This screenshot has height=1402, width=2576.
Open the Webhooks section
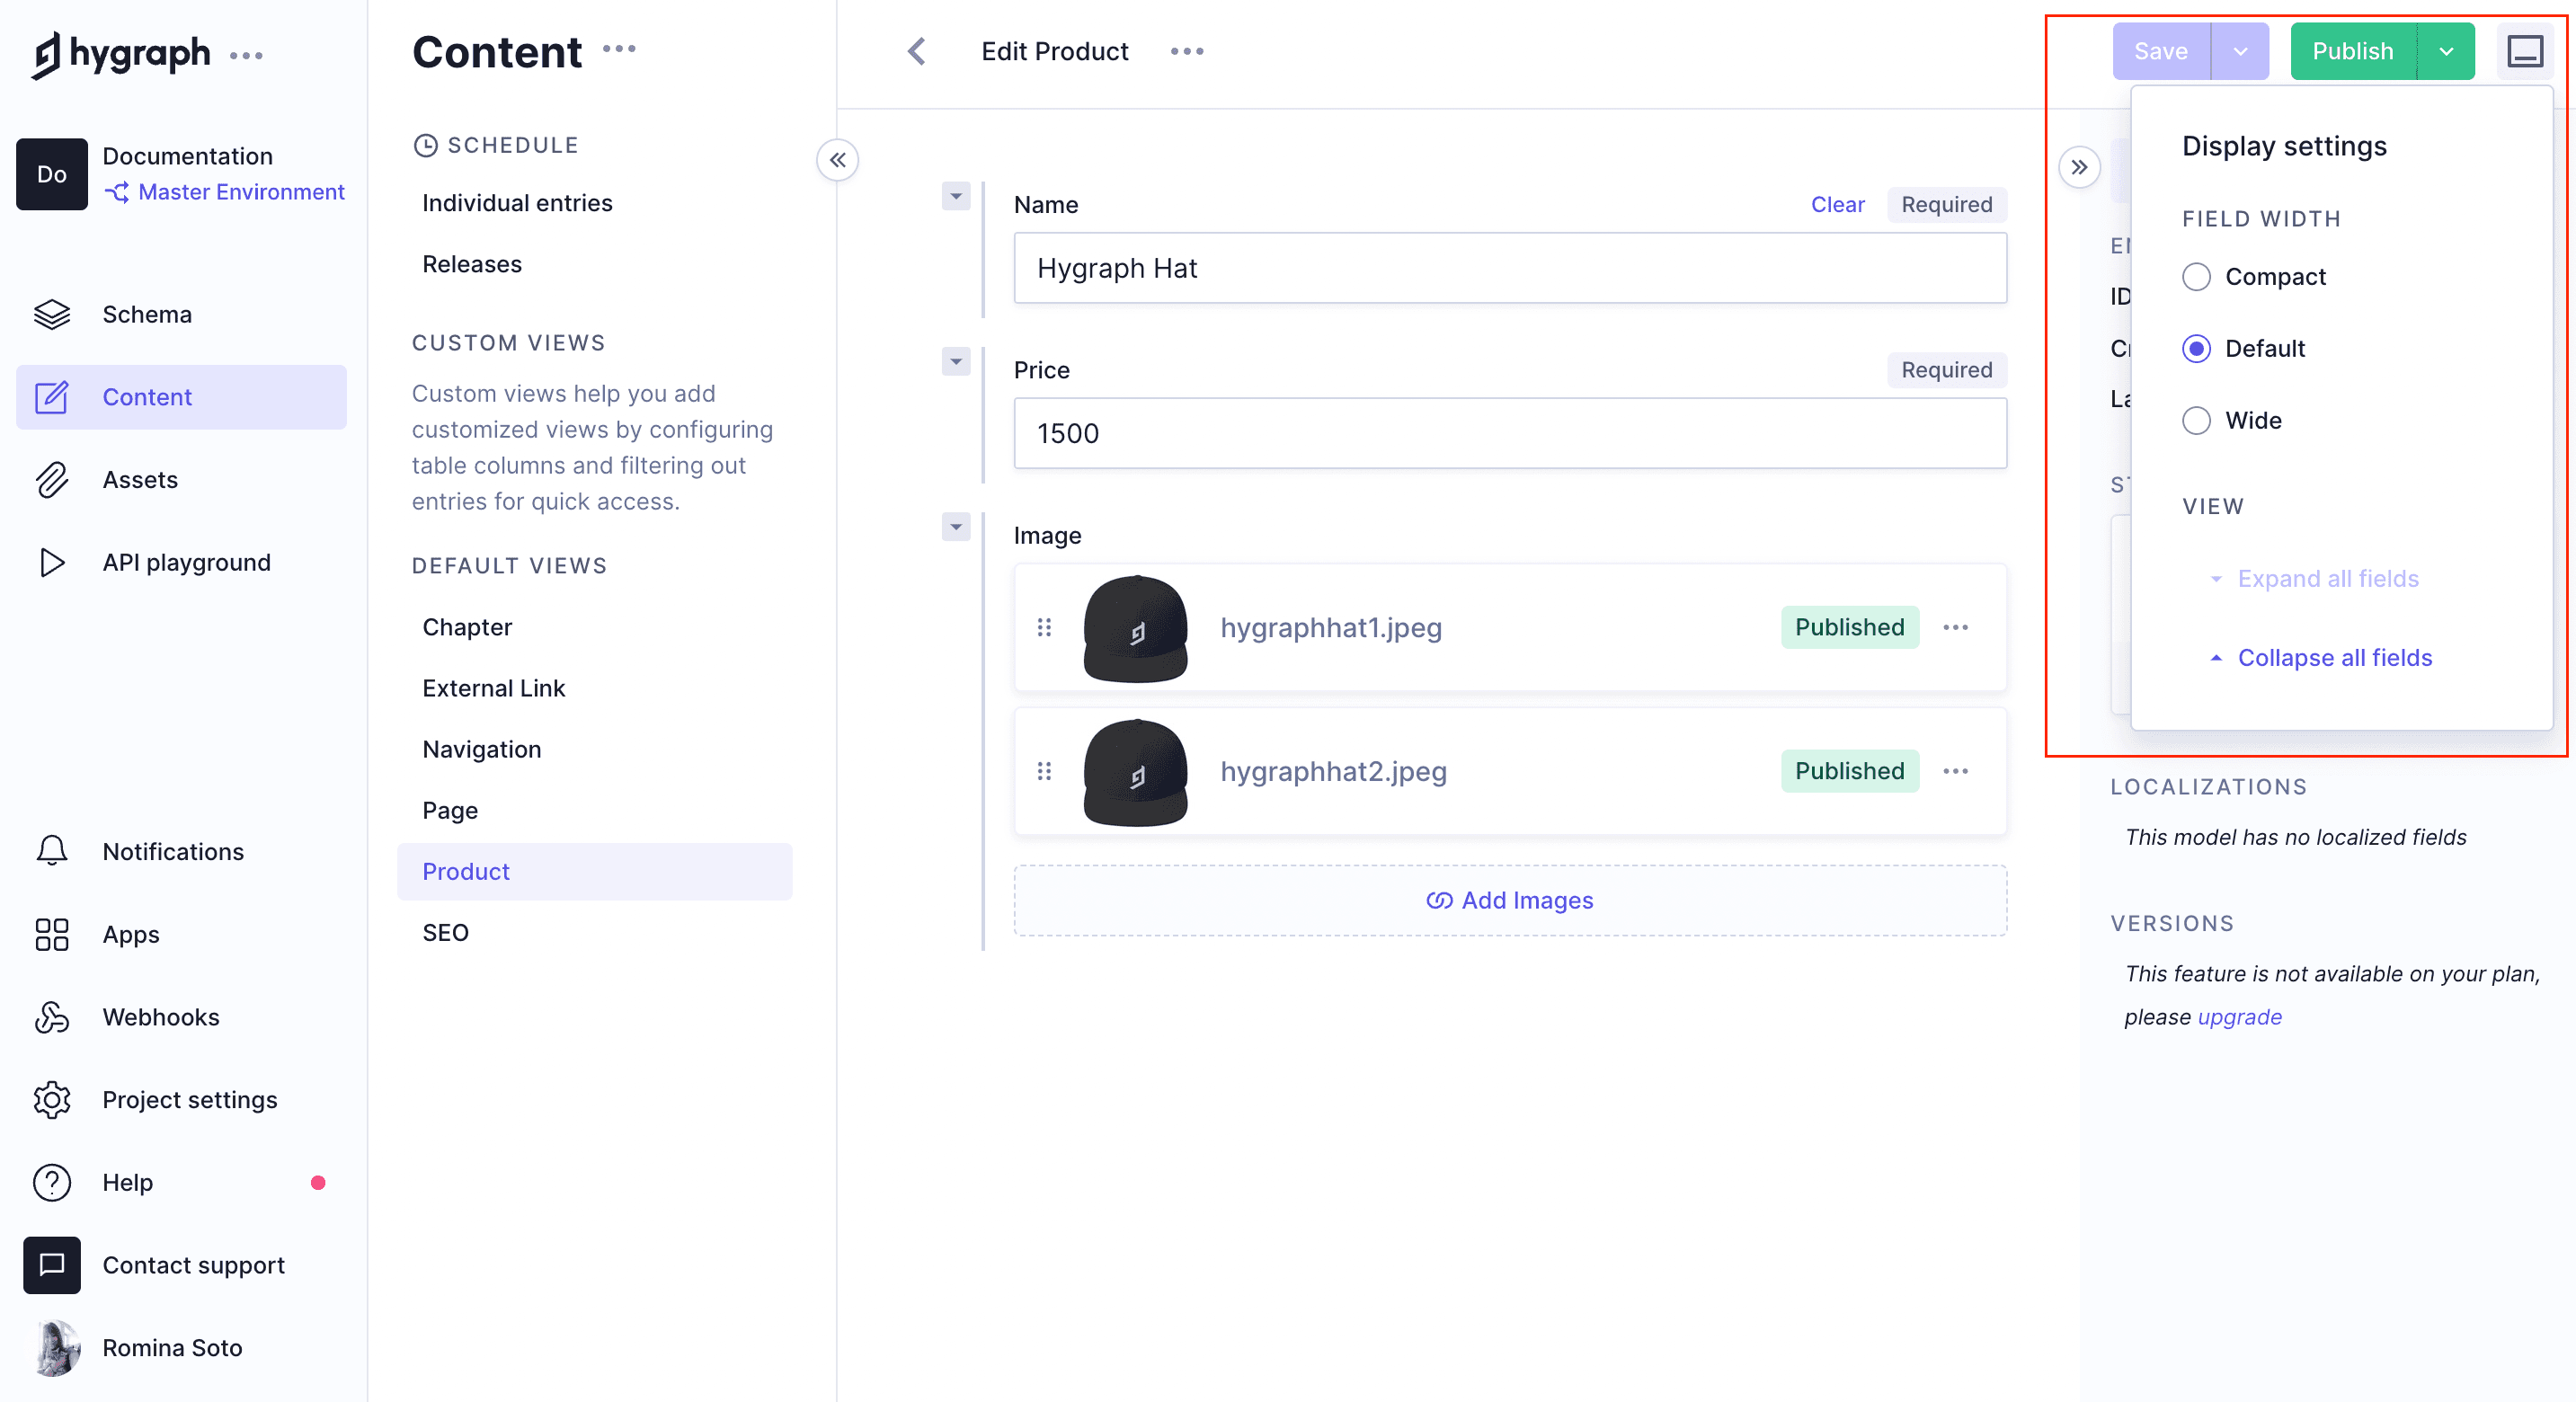(x=160, y=1017)
